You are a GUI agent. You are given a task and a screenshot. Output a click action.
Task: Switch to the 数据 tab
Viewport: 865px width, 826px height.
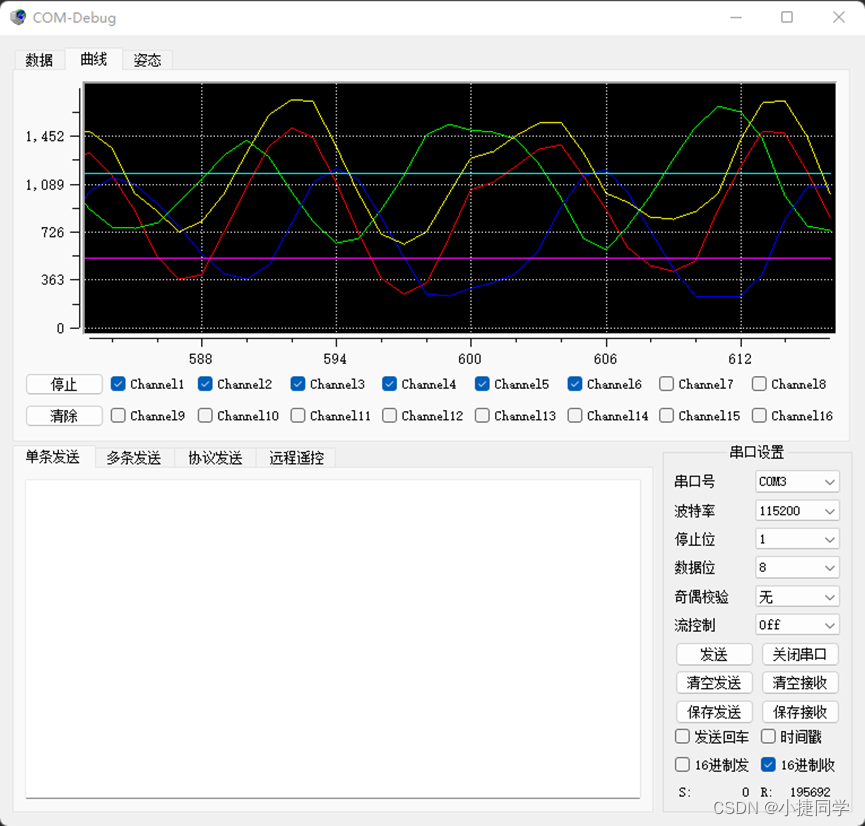pyautogui.click(x=39, y=59)
